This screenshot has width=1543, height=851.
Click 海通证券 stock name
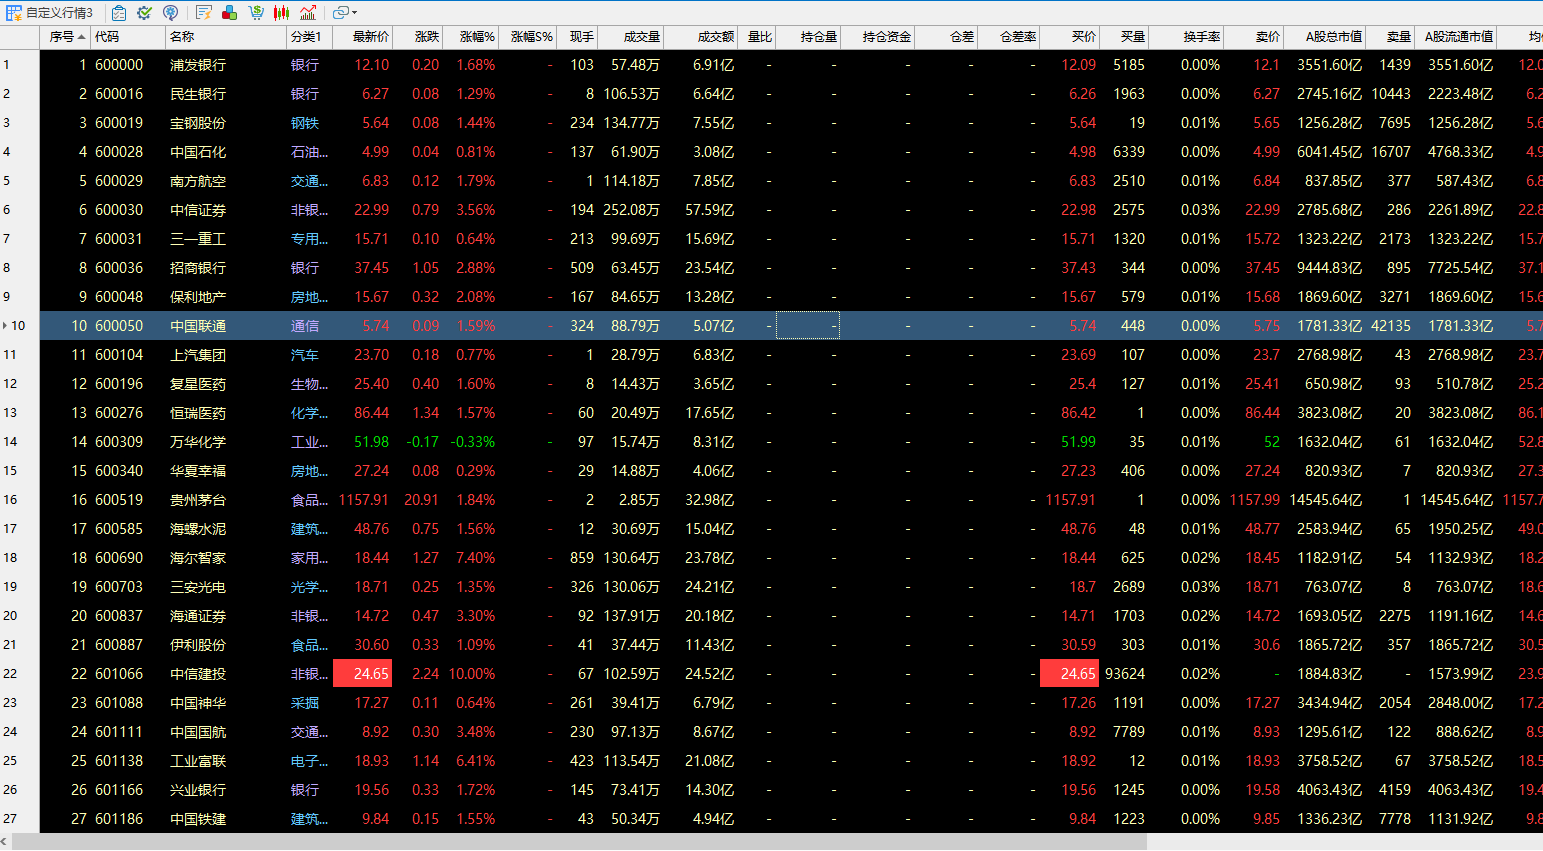tap(198, 616)
